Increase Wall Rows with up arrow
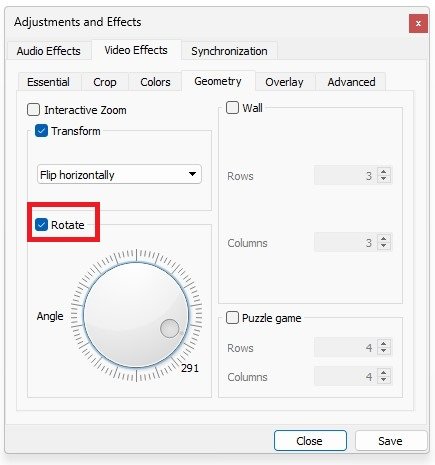 384,171
